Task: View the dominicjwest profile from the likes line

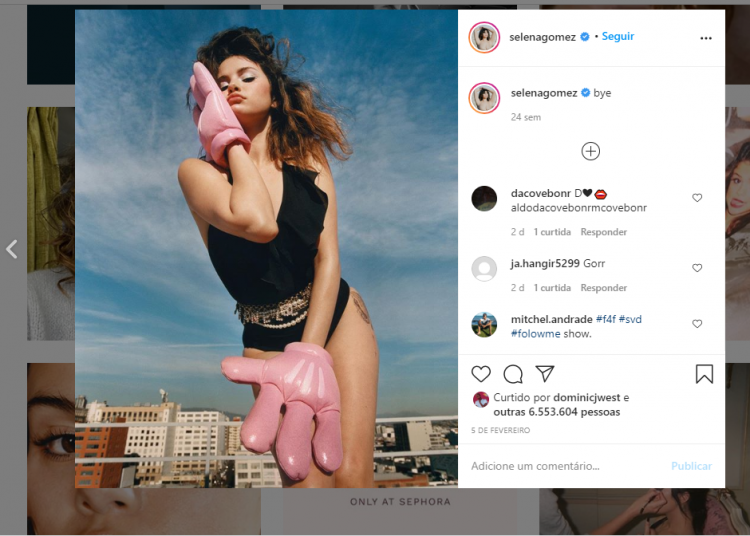Action: point(586,397)
